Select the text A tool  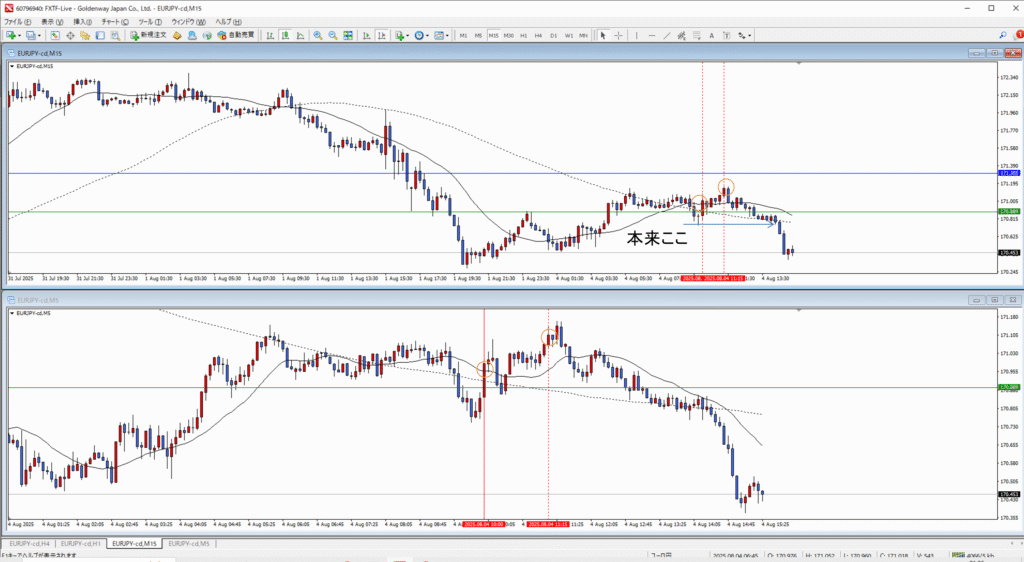point(711,35)
